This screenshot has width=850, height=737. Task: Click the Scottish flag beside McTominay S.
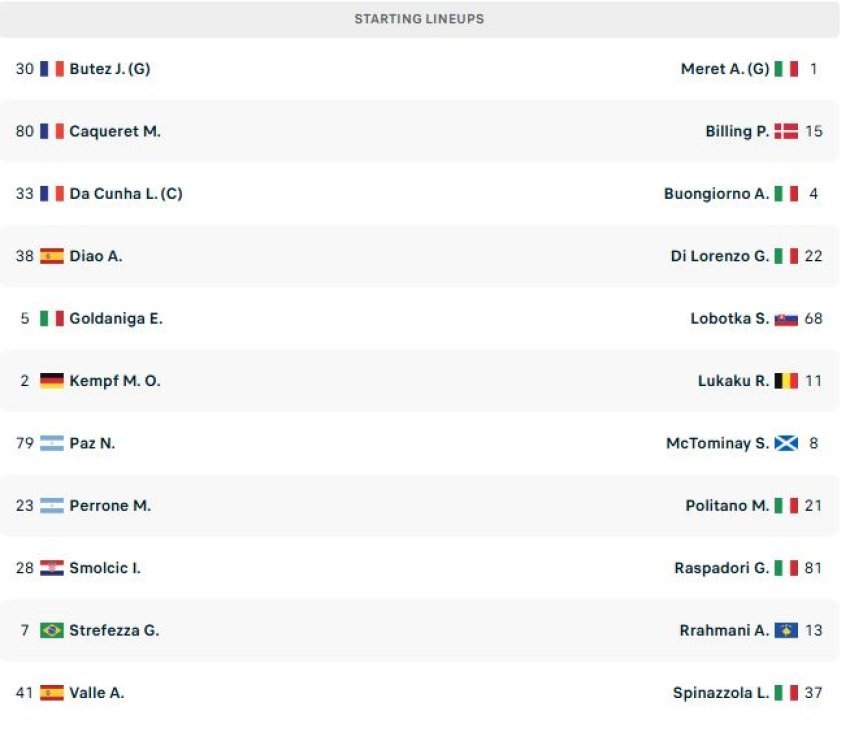pyautogui.click(x=786, y=443)
